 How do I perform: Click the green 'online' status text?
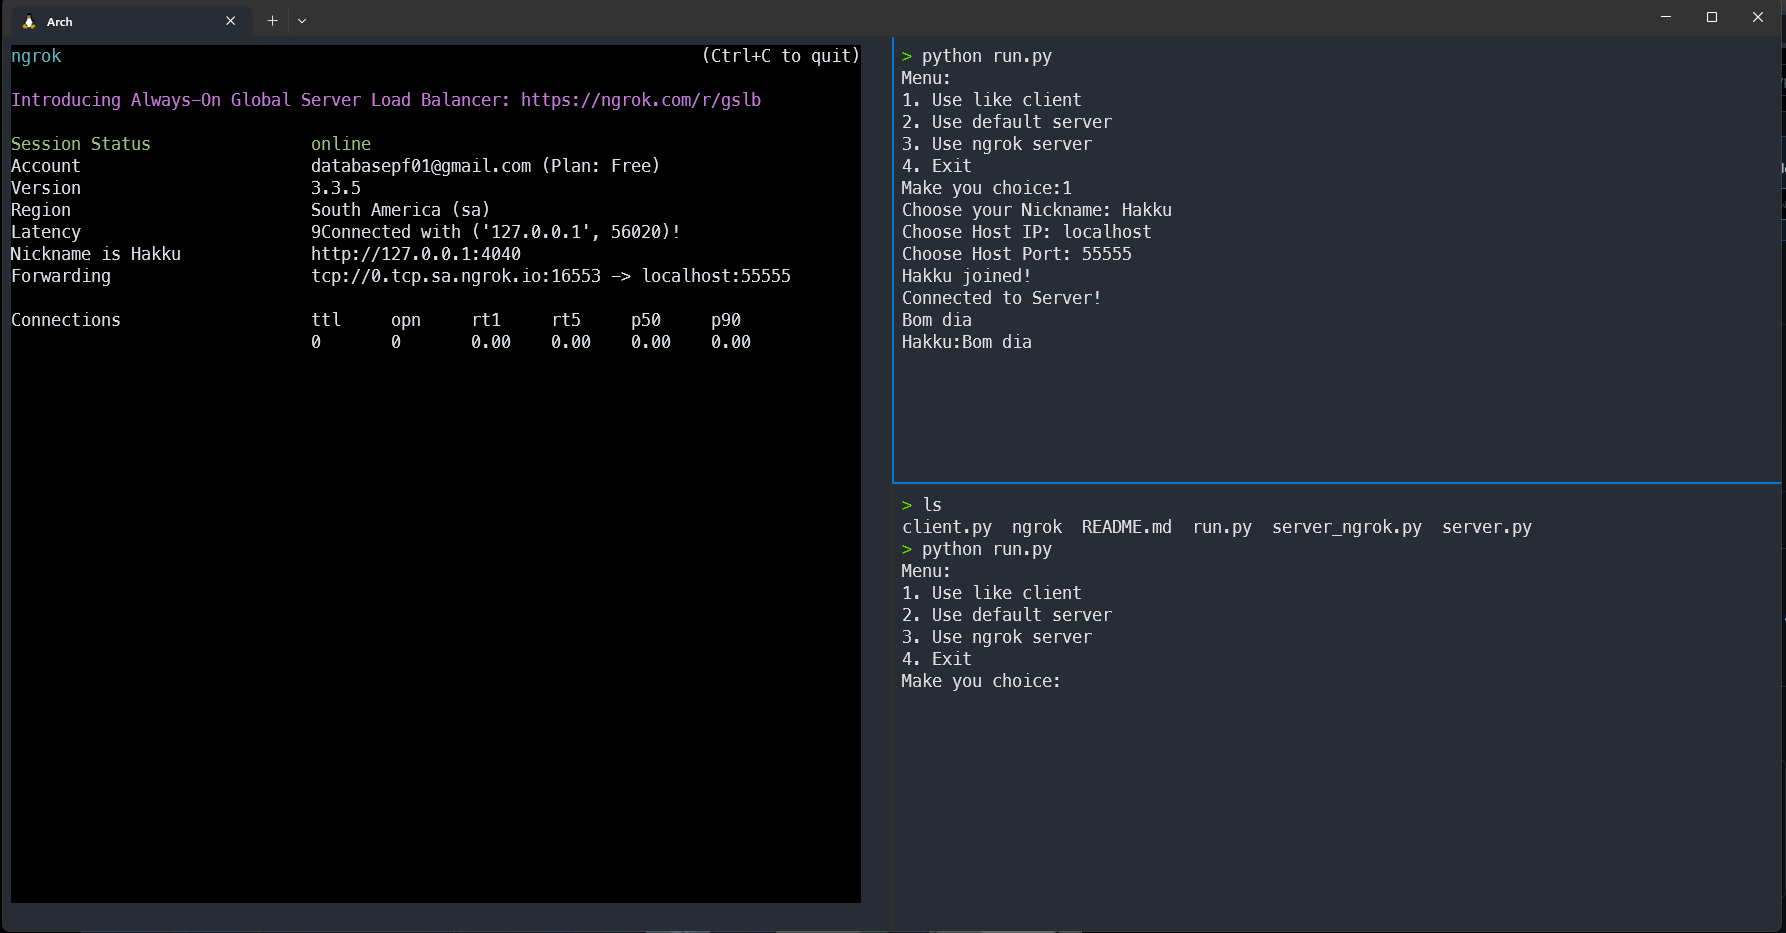341,144
